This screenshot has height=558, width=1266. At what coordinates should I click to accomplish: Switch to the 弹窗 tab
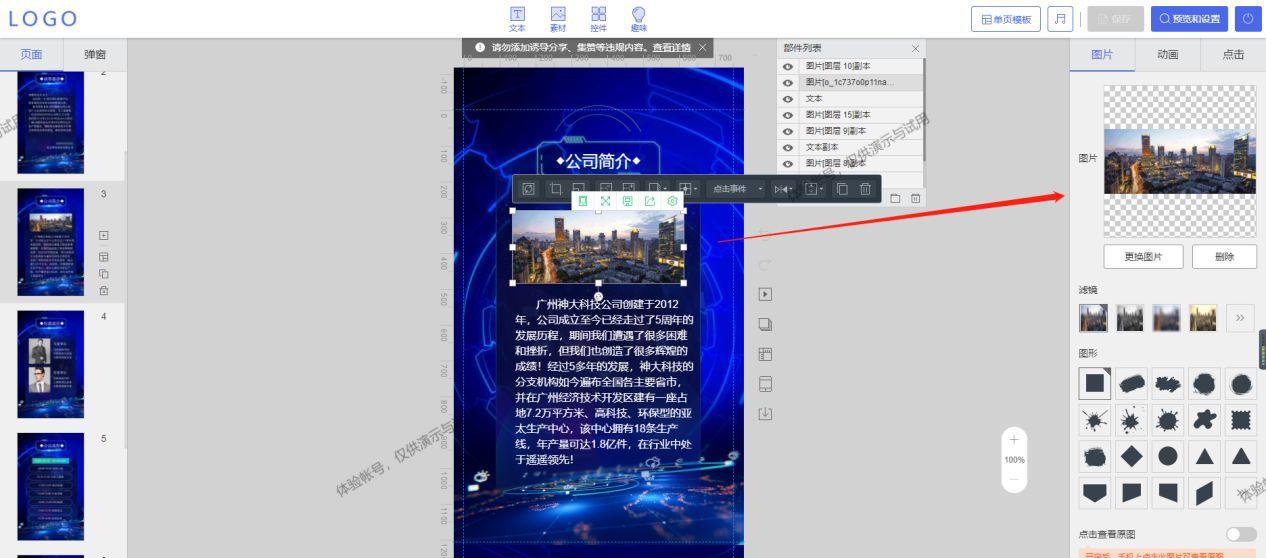95,54
